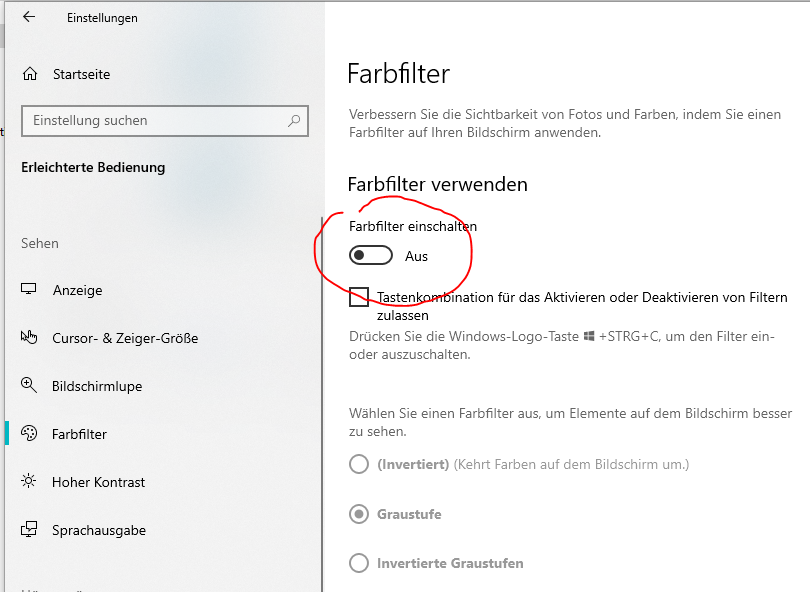Select the Invertierte Graustufen radio button
This screenshot has width=810, height=592.
[359, 563]
